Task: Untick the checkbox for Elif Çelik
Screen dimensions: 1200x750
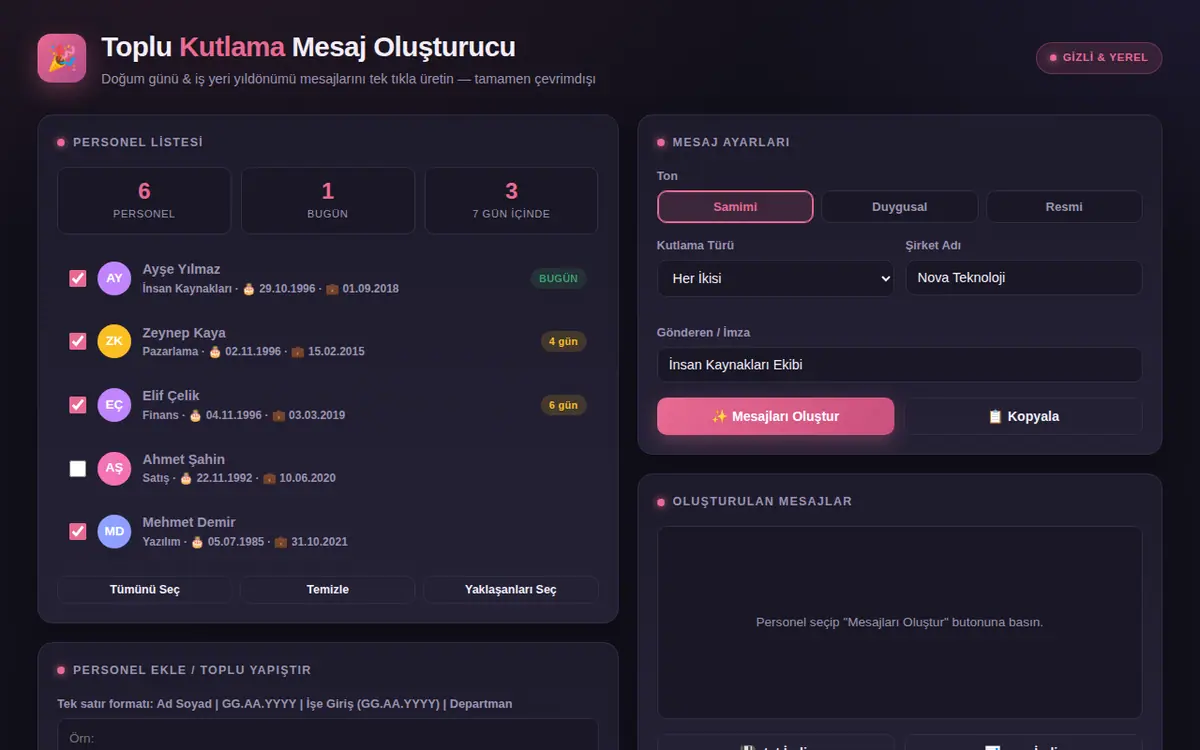Action: click(77, 405)
